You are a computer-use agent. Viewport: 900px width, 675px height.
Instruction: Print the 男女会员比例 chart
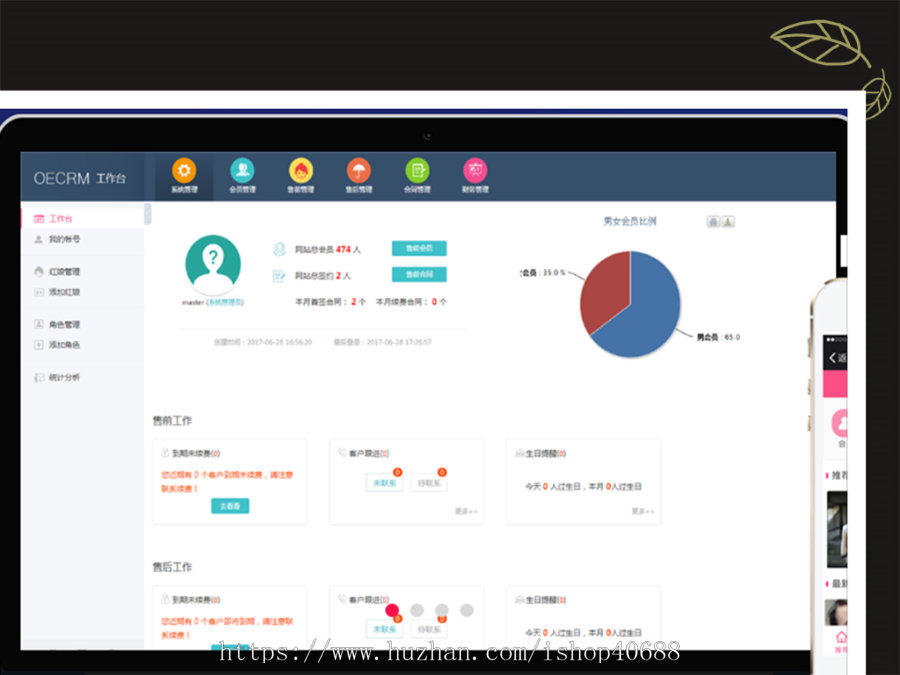(713, 222)
